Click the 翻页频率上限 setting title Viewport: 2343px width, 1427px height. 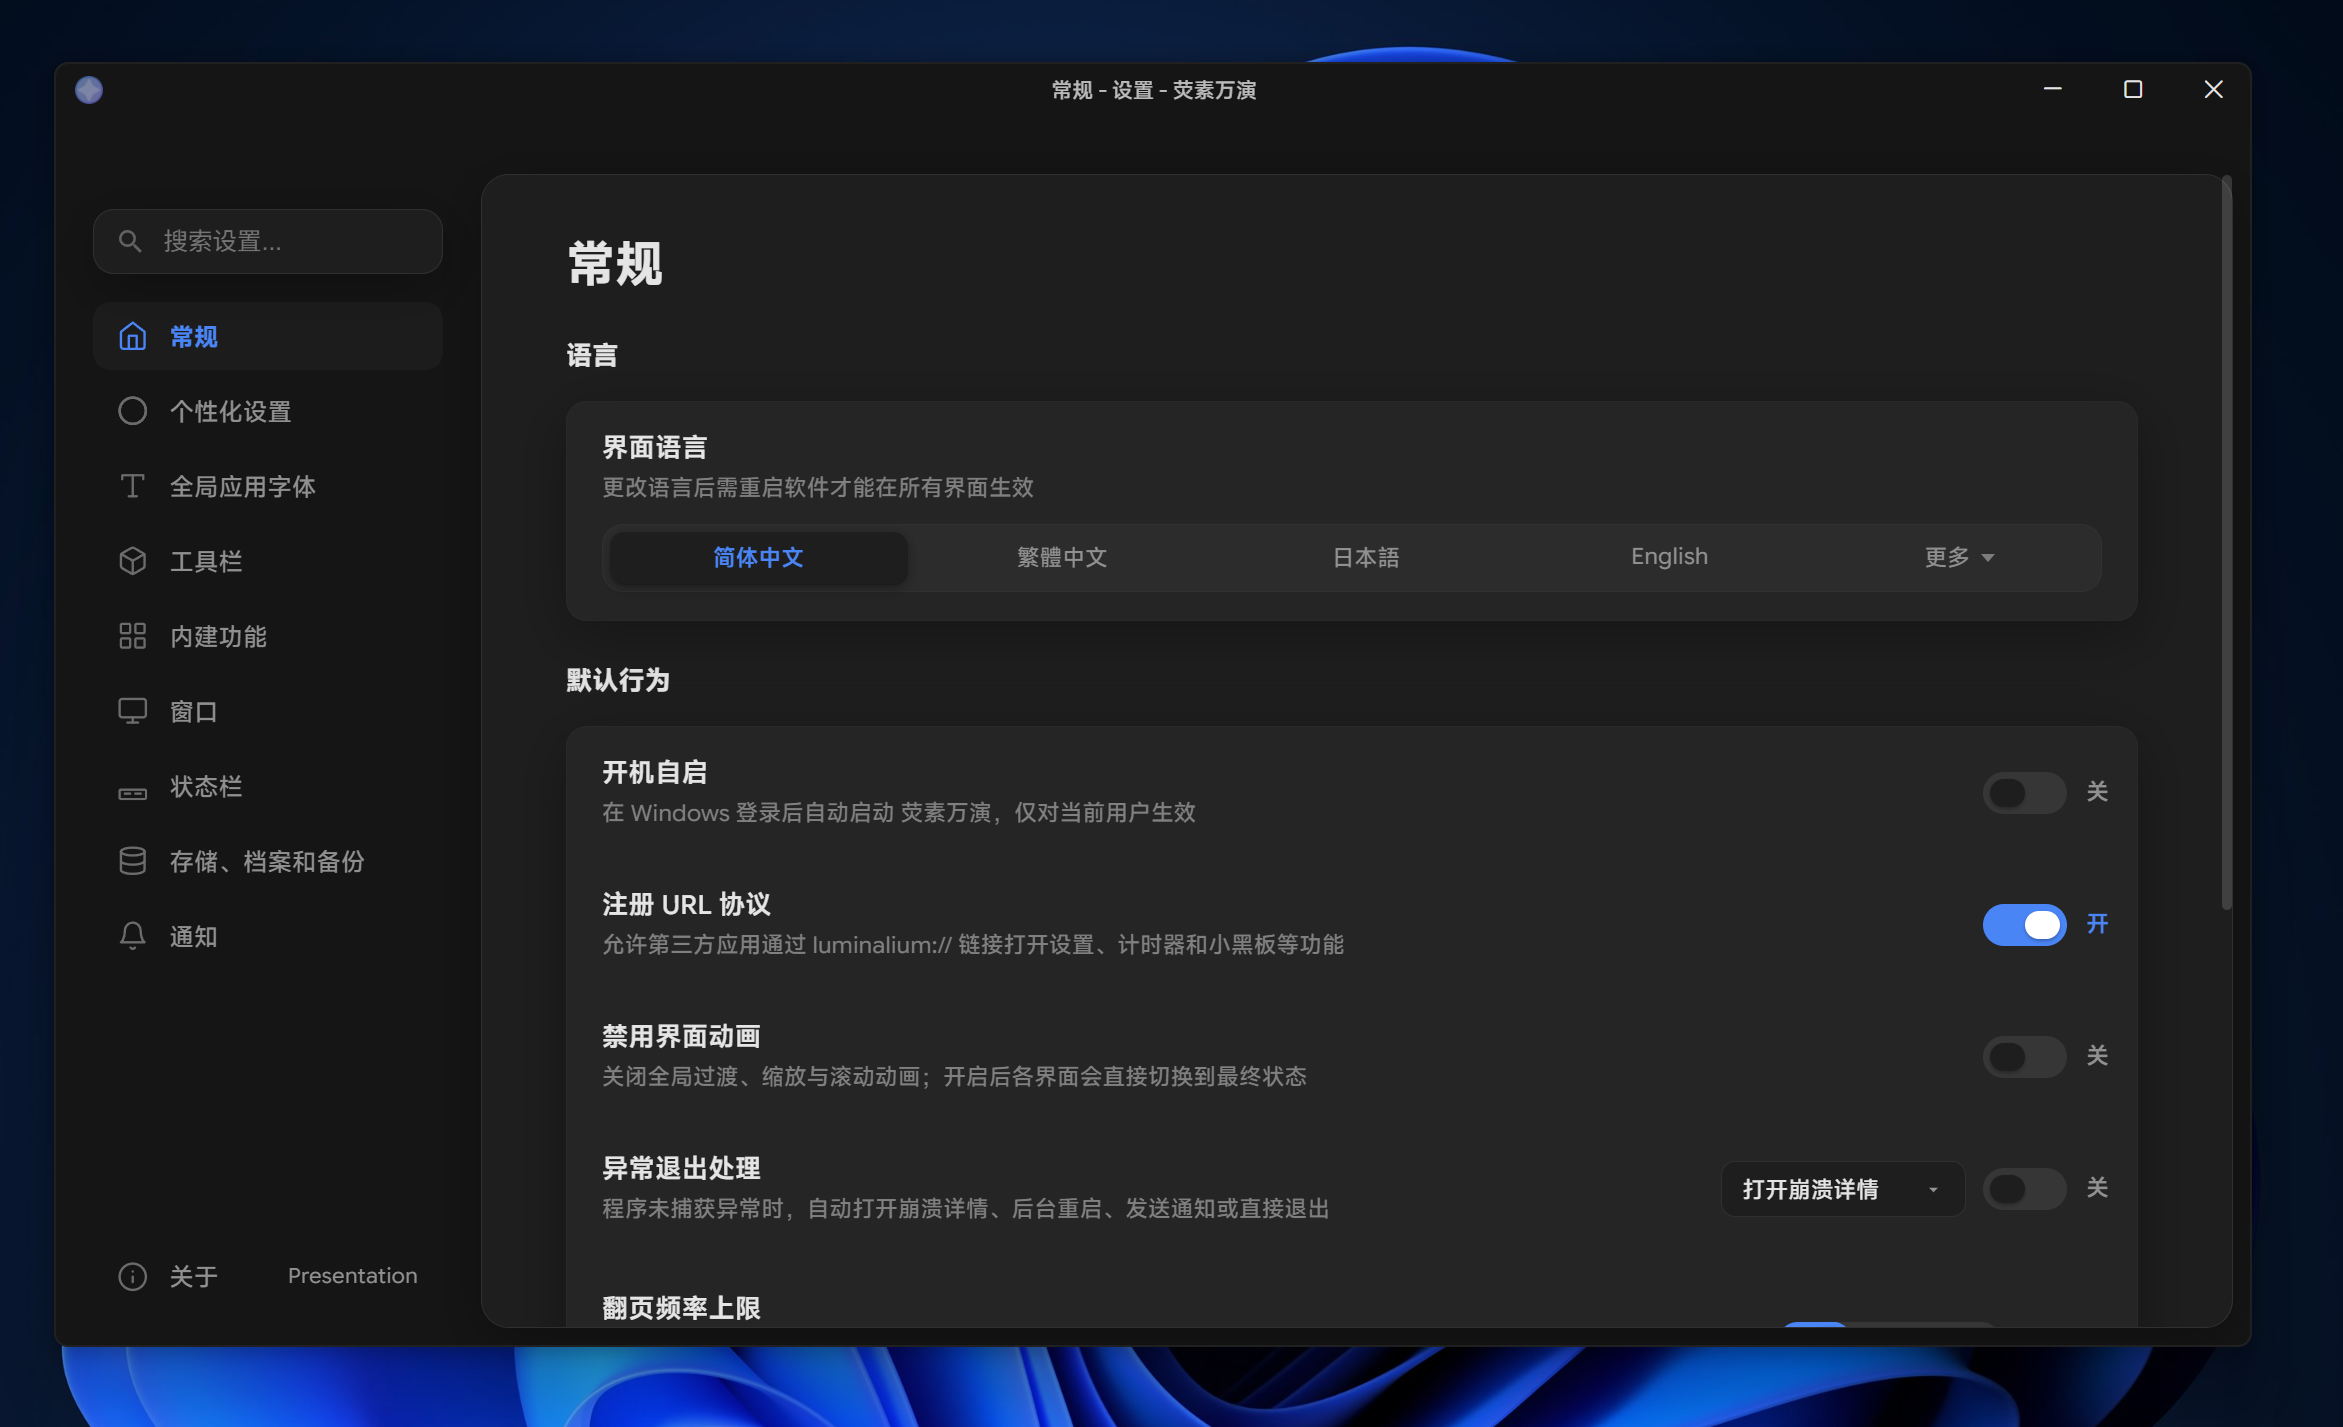pos(681,1307)
